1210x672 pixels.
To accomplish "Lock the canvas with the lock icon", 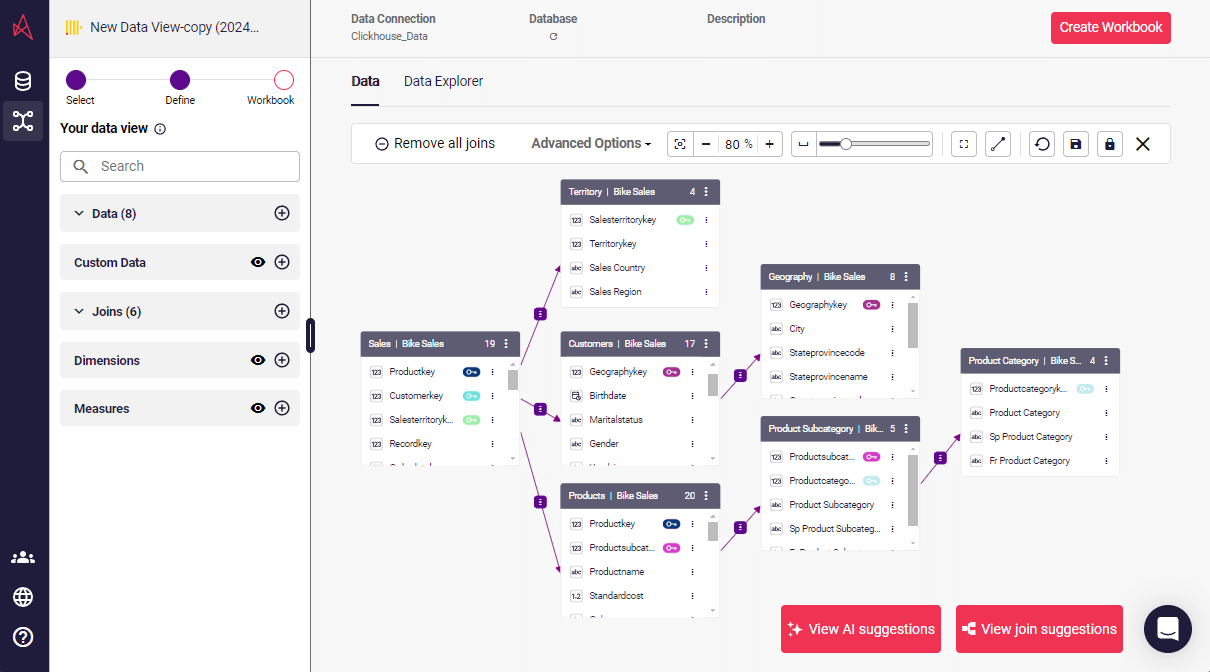I will (x=1109, y=144).
